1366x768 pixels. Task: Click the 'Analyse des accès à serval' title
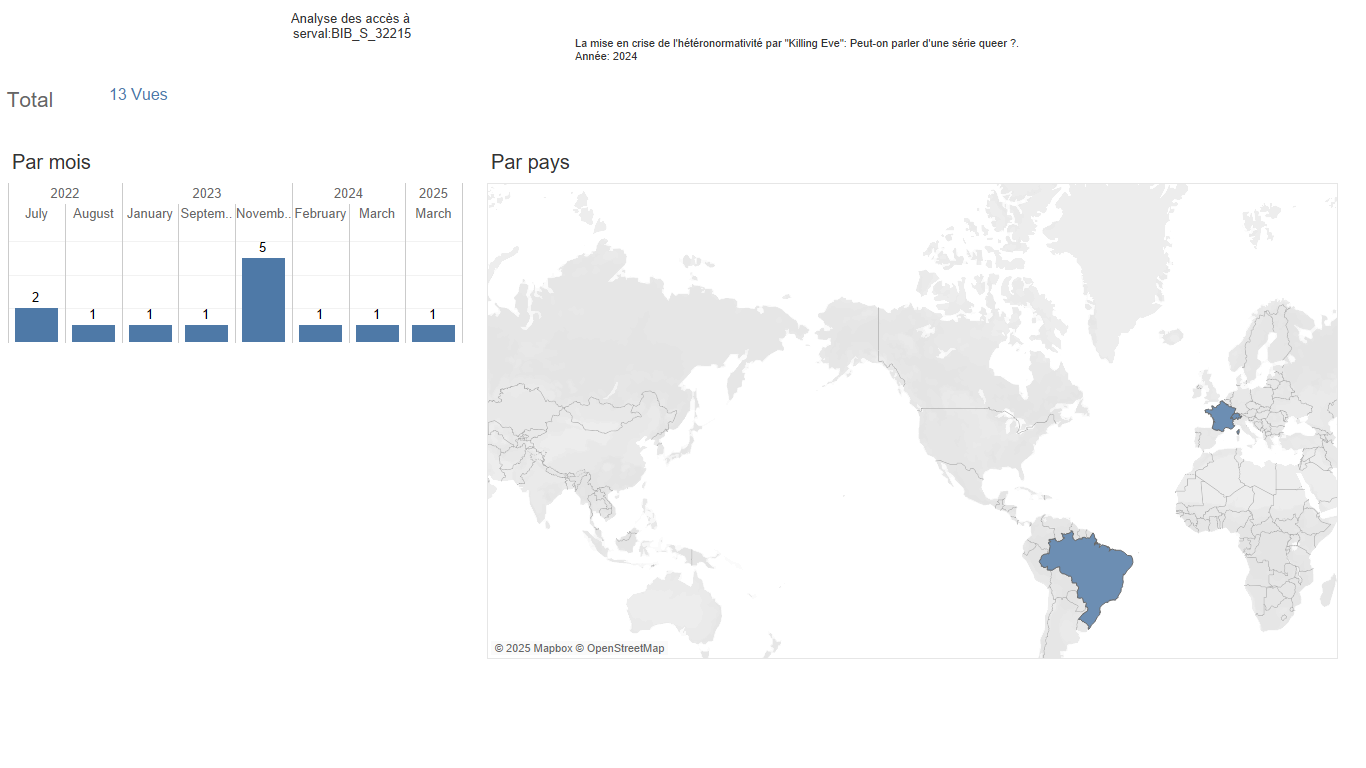click(x=351, y=26)
